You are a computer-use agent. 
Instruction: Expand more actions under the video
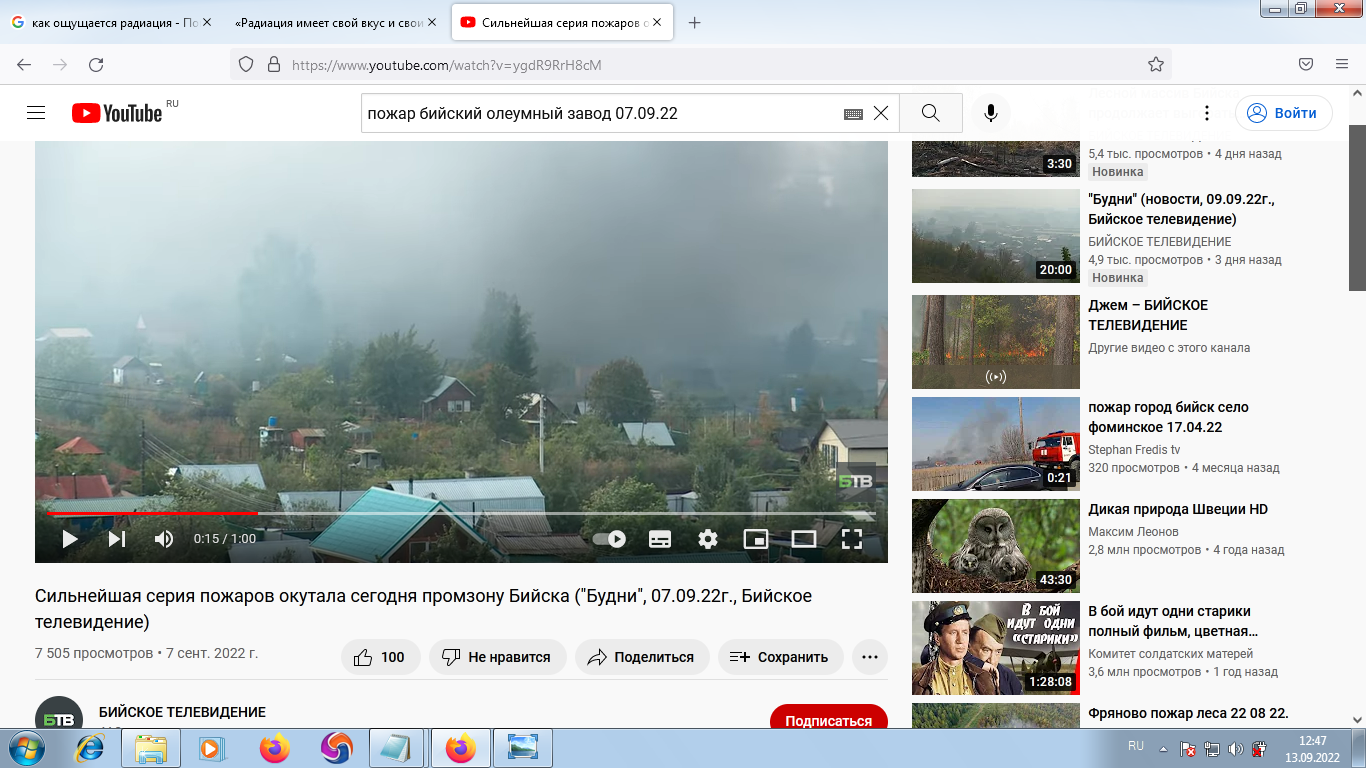[x=869, y=657]
